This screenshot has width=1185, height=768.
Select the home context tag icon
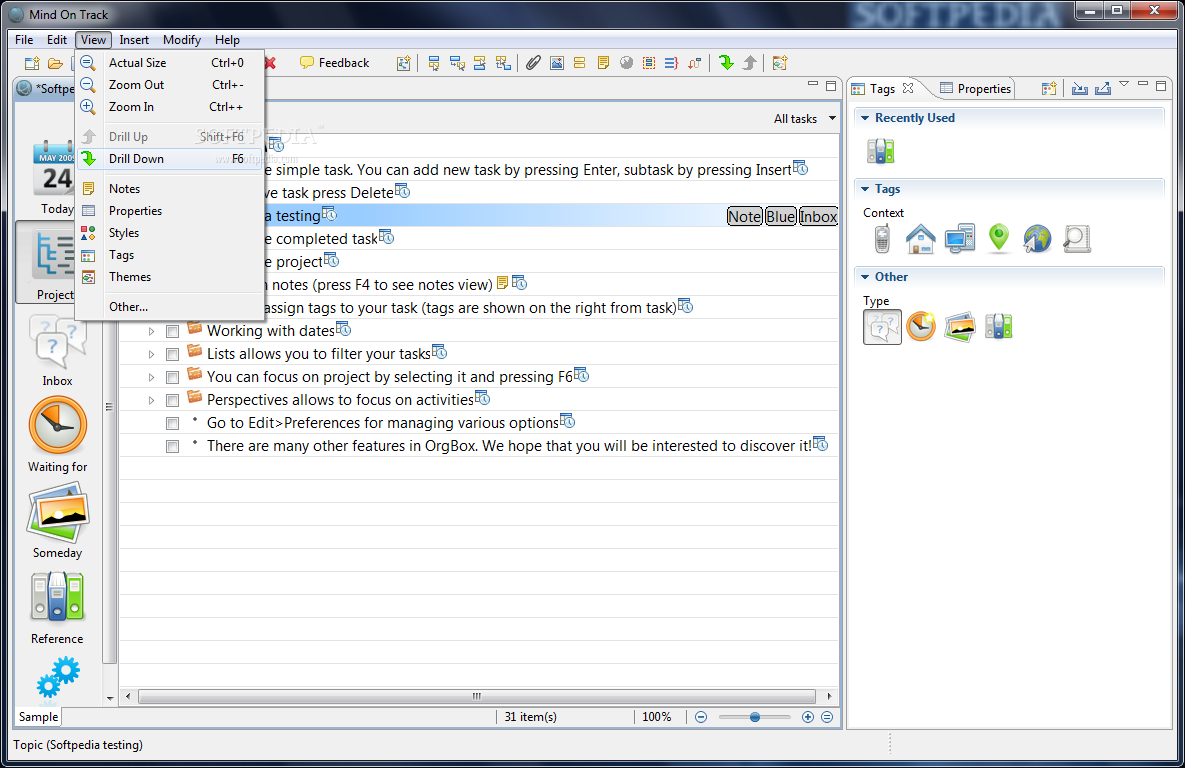point(920,239)
